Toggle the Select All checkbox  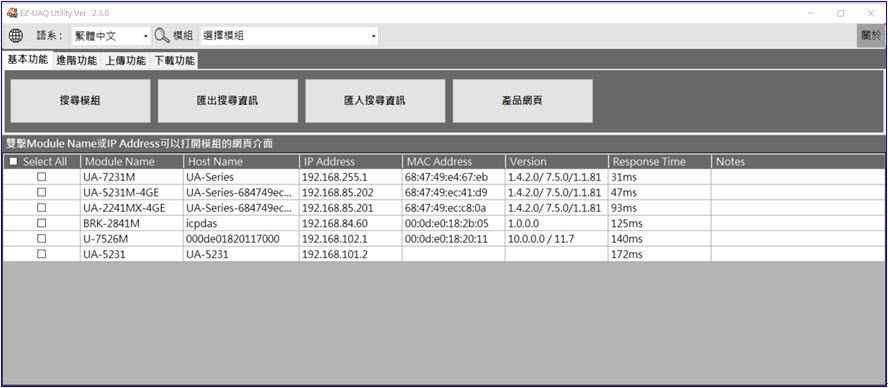click(14, 162)
